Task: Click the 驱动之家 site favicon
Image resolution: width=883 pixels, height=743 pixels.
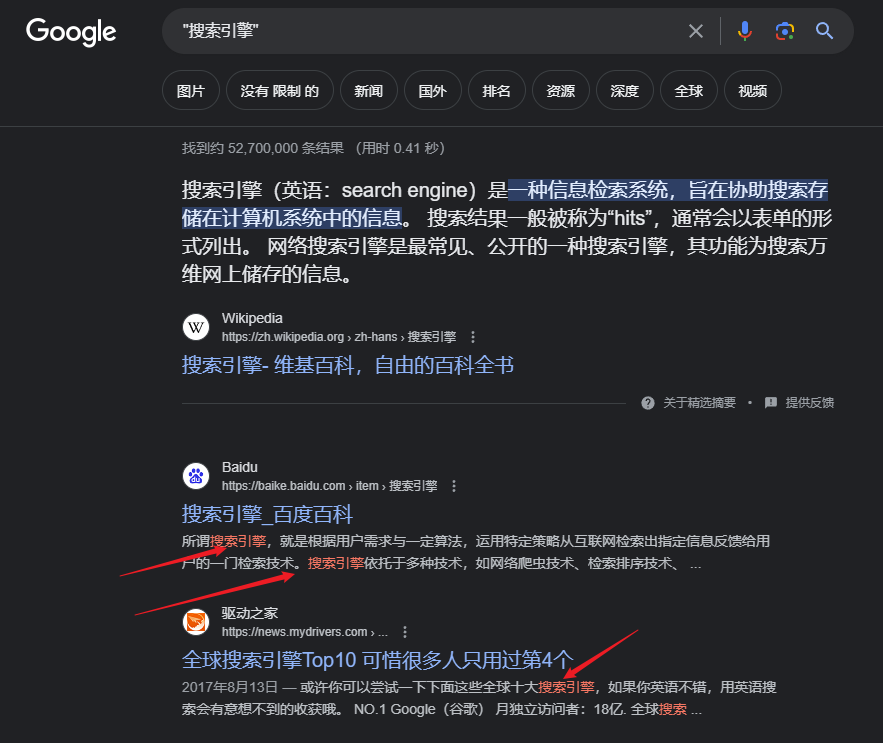Action: click(x=196, y=622)
